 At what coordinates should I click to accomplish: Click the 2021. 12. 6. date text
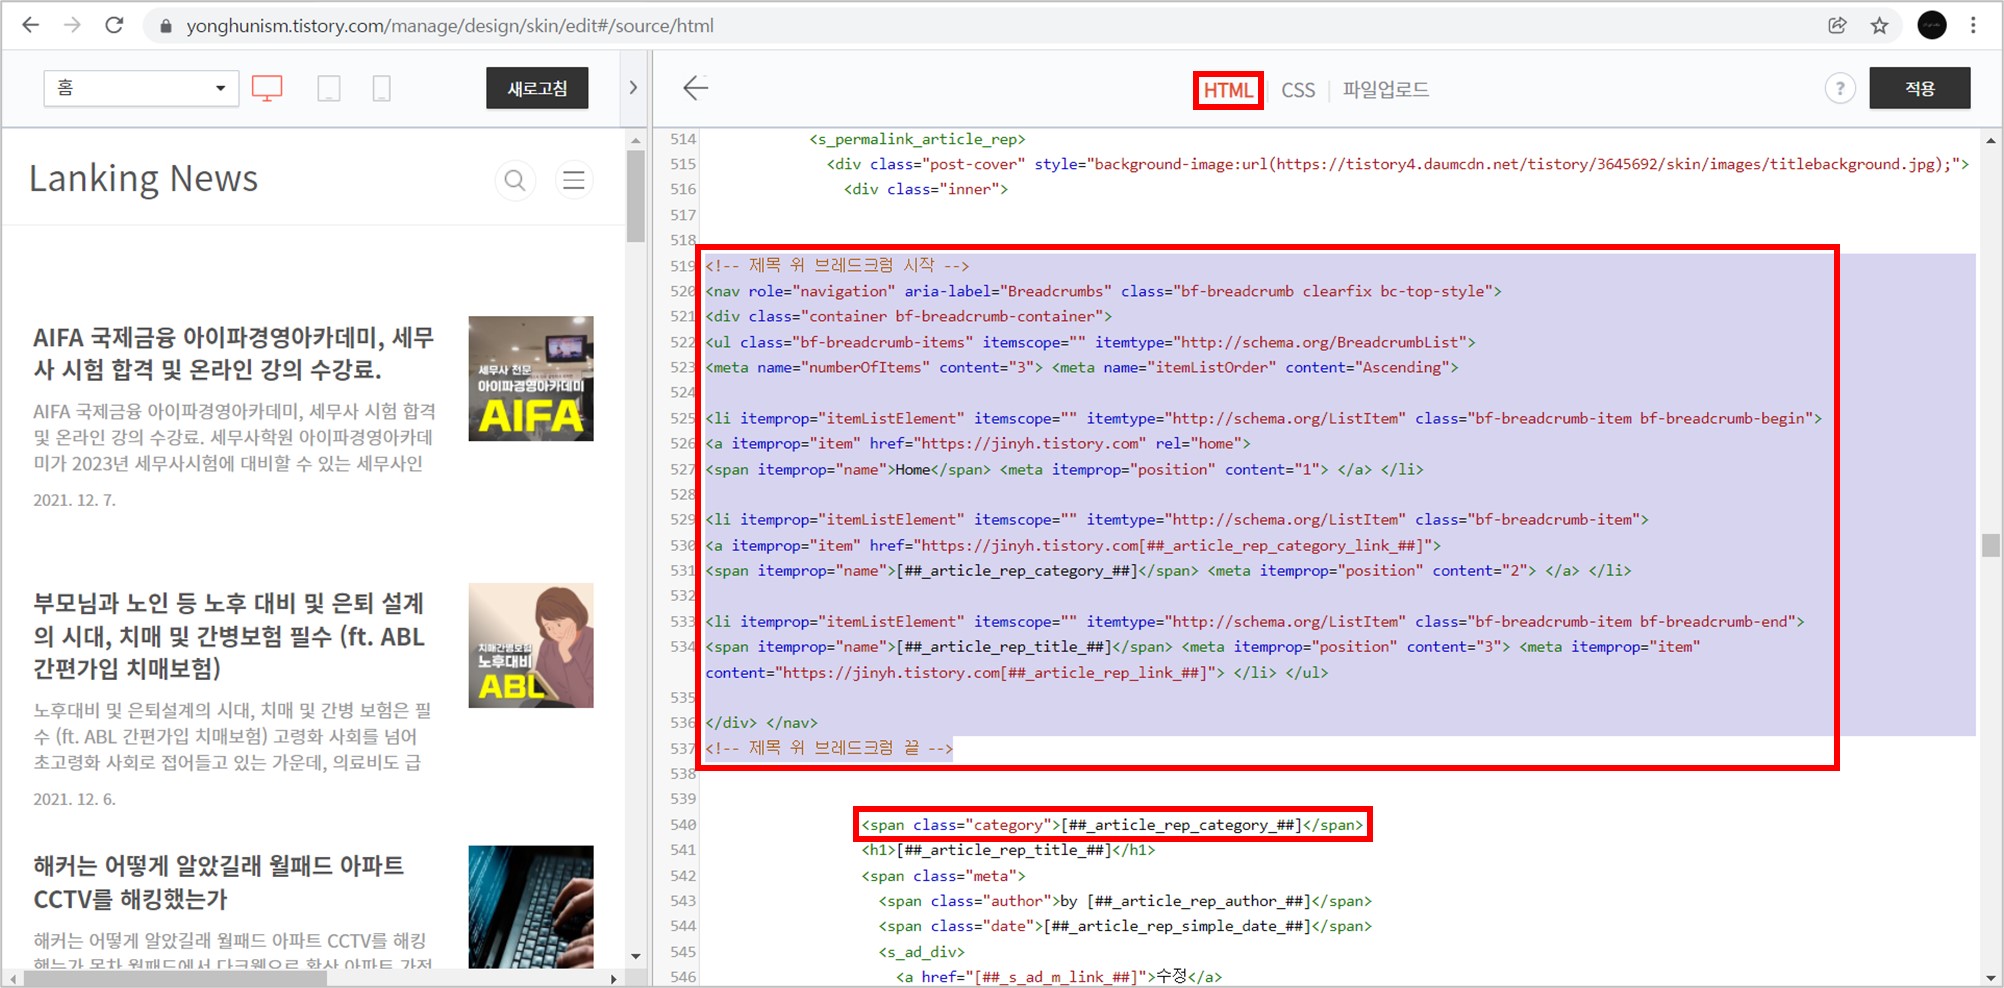click(x=75, y=799)
